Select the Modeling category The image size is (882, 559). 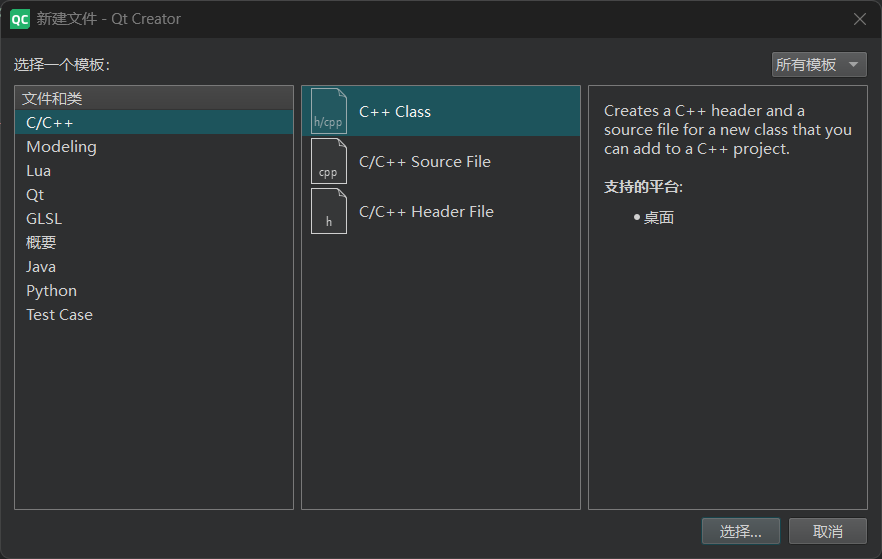(154, 147)
